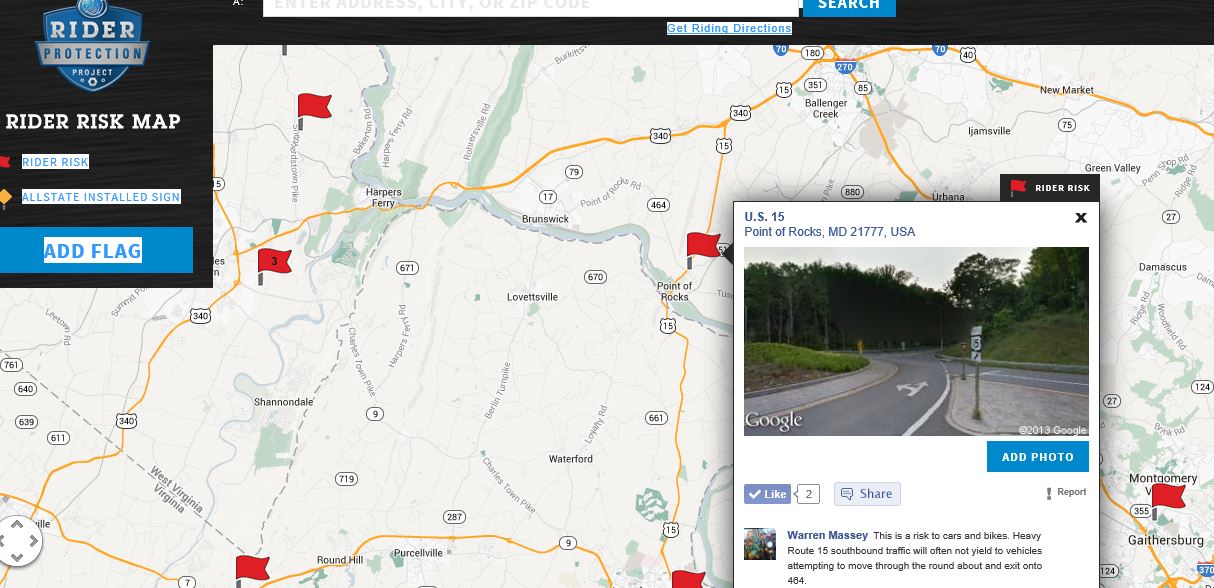Click the address search input field
The width and height of the screenshot is (1214, 588).
531,6
